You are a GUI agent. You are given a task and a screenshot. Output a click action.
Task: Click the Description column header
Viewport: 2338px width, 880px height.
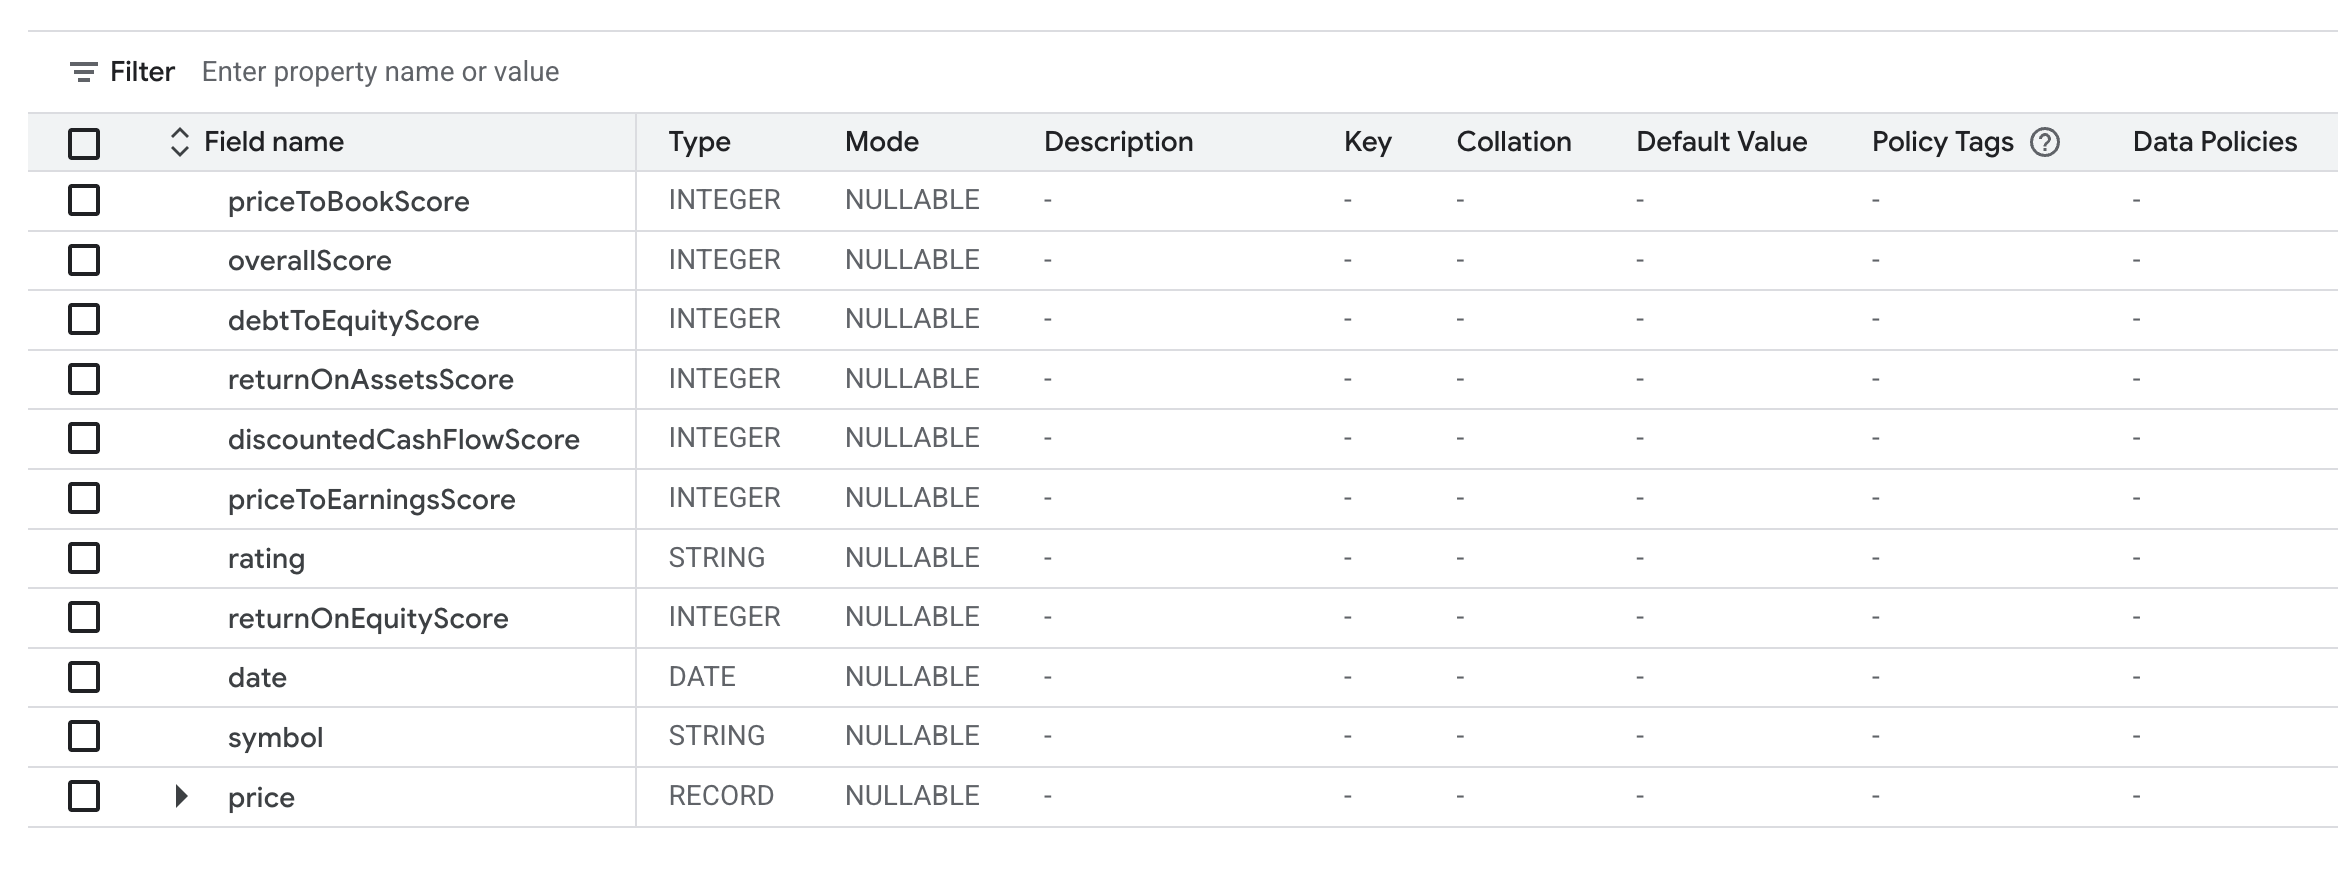point(1118,142)
